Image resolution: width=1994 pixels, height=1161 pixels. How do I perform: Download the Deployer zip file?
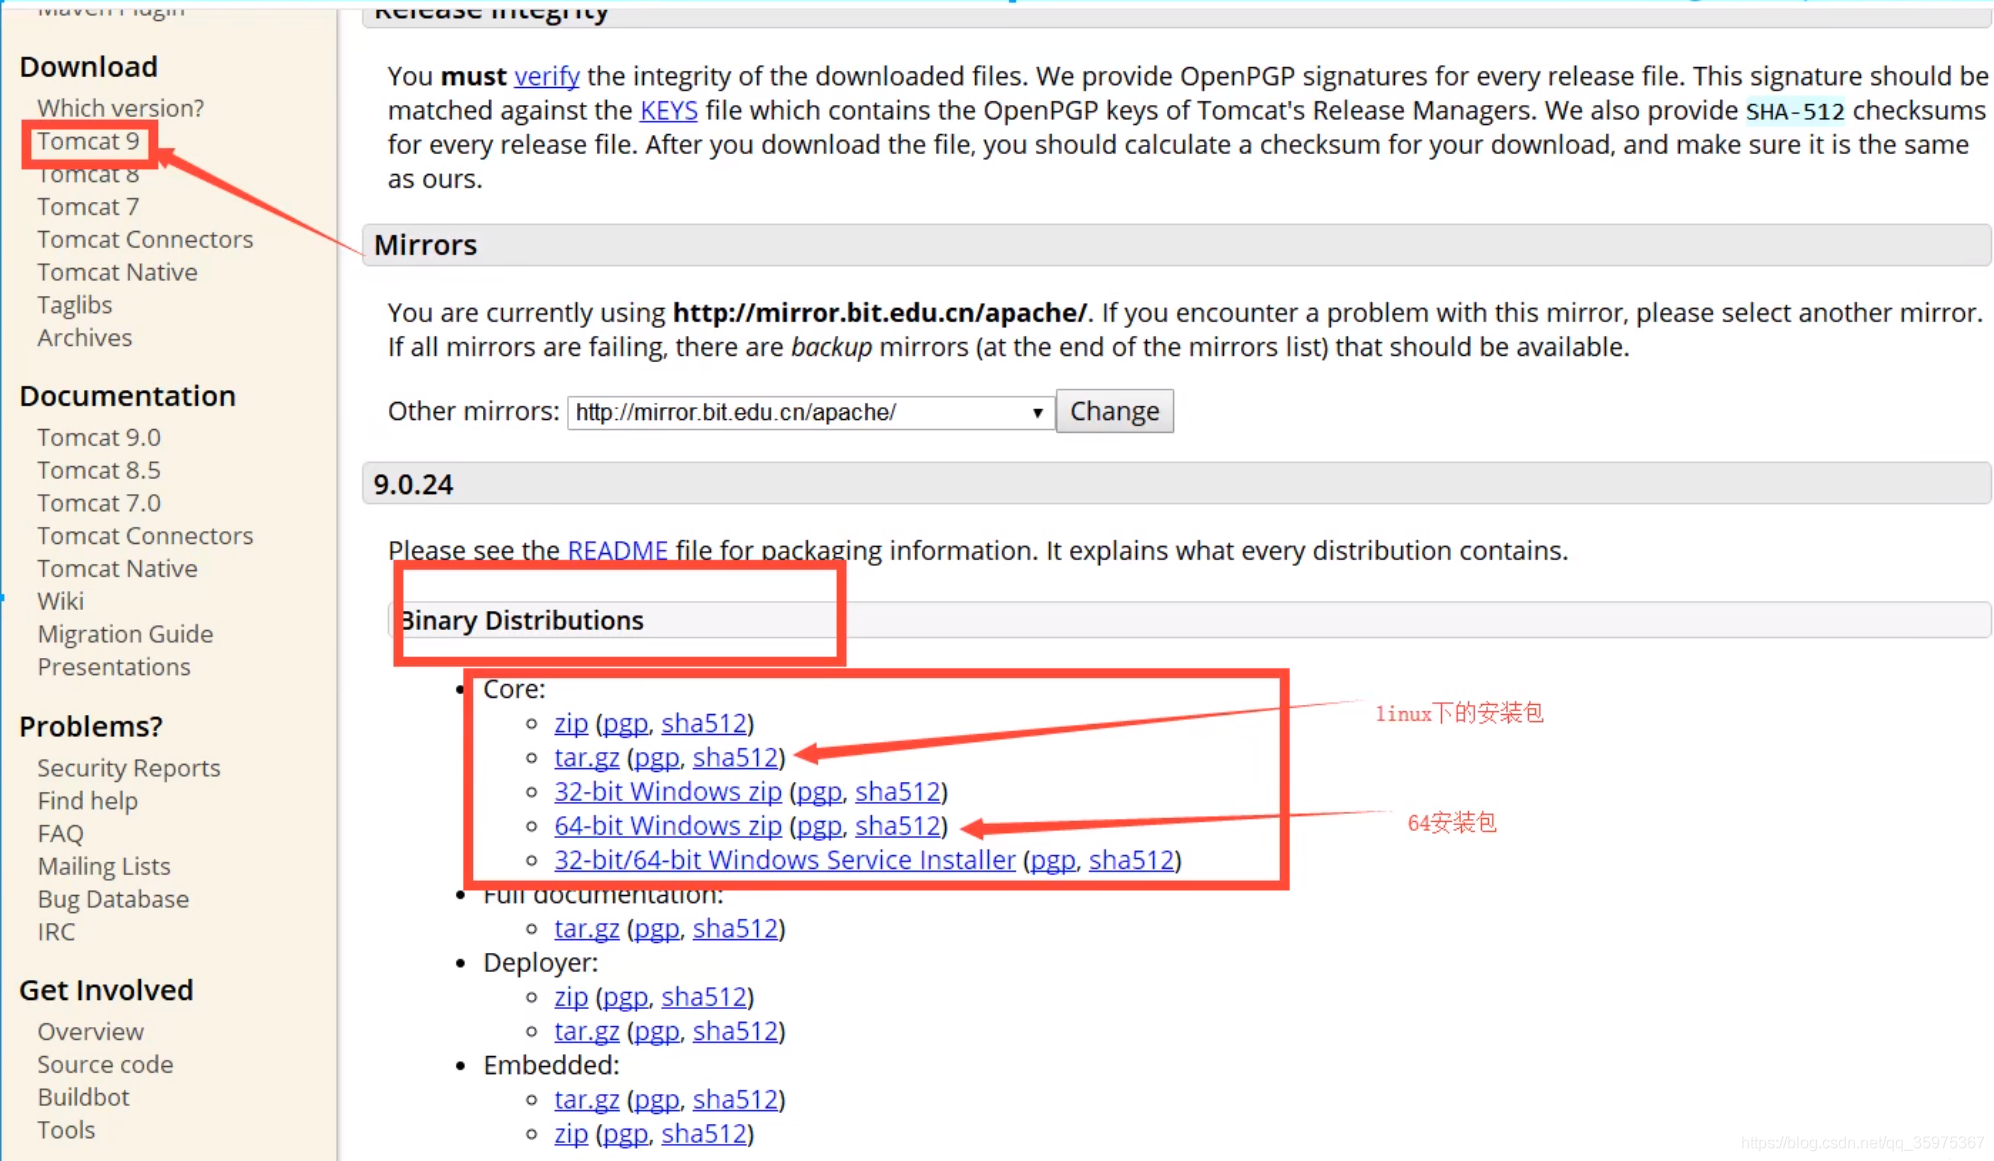[x=571, y=997]
